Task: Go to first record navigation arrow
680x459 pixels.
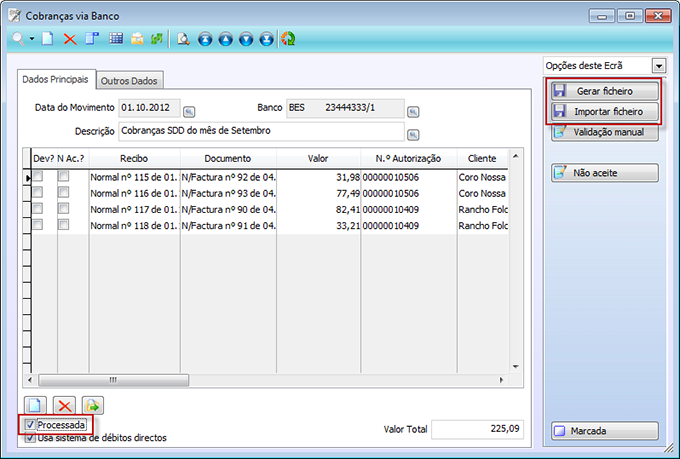Action: tap(204, 39)
